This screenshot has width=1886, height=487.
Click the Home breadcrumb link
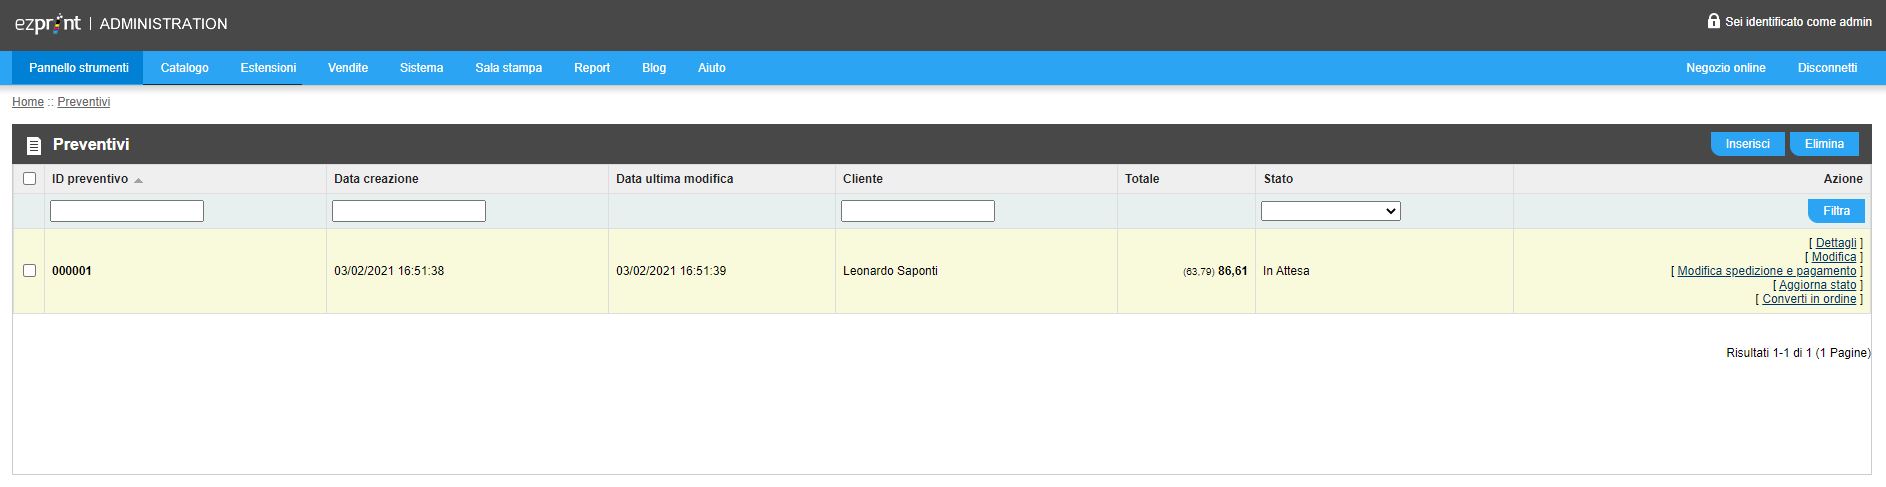pos(28,102)
